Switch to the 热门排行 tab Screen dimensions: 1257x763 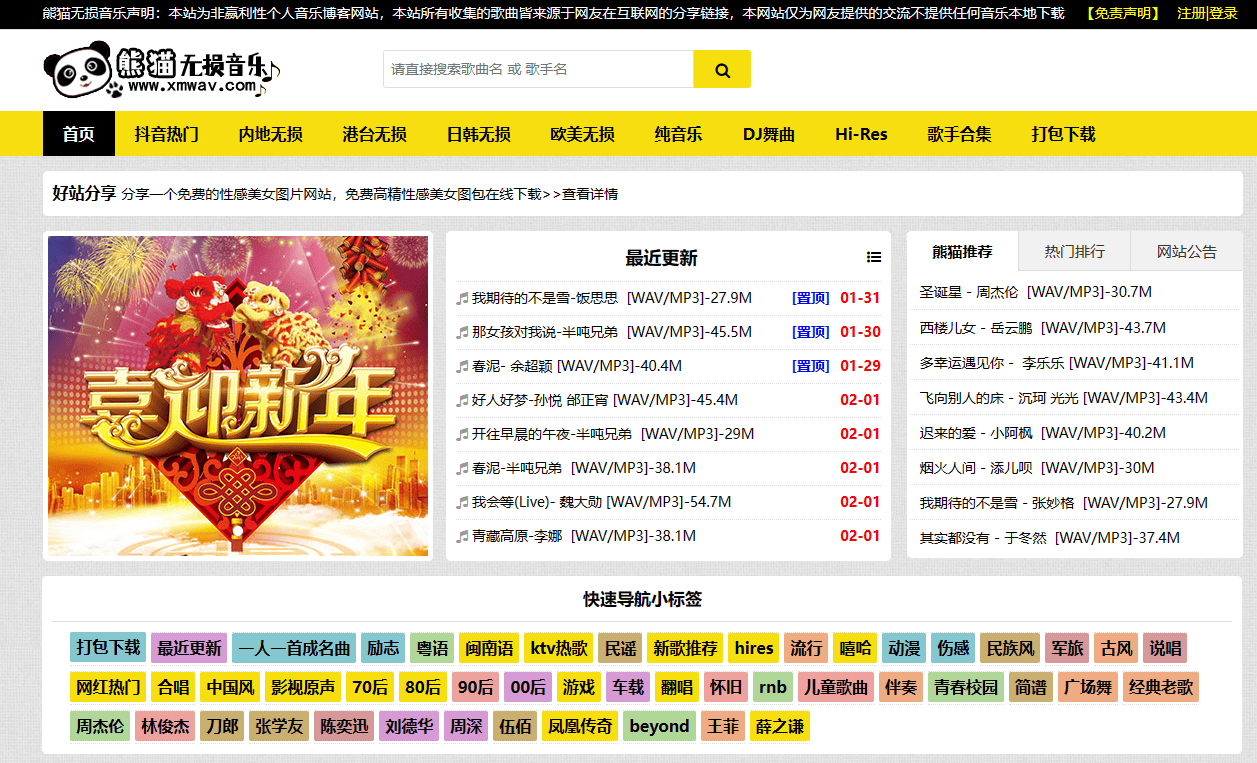[1074, 251]
